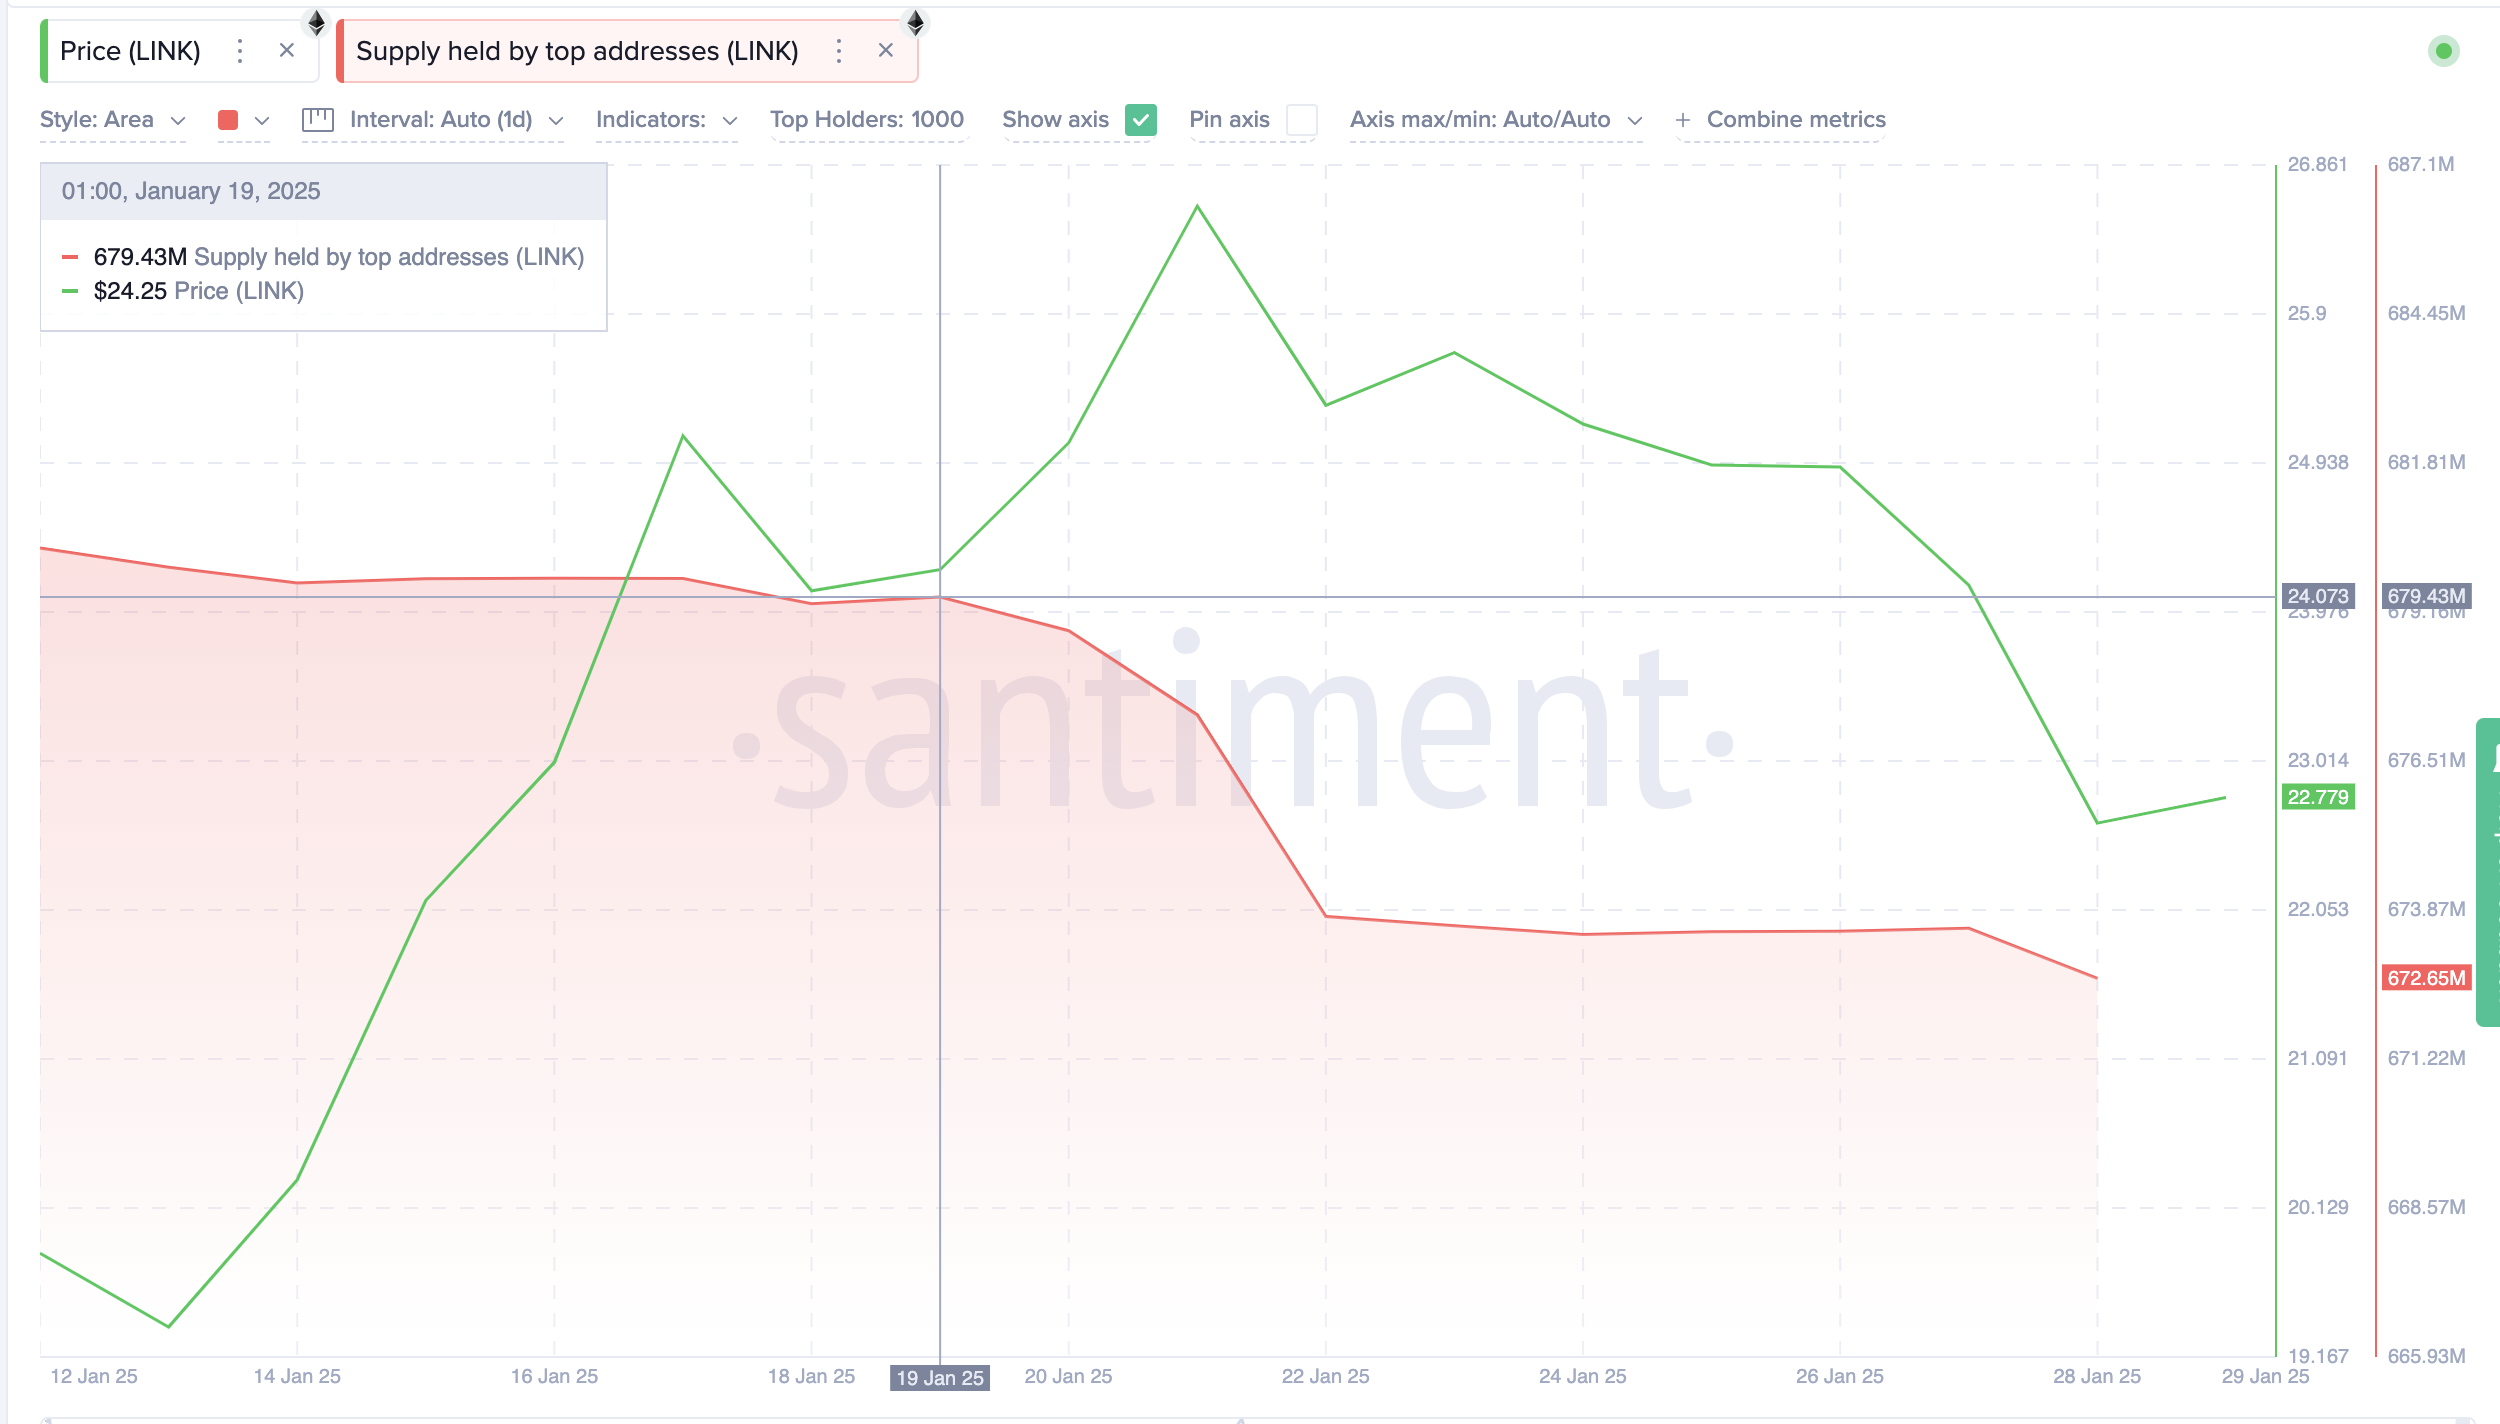Click the 671.22M supply axis label
Screen dimensions: 2500x1424
[2426, 1058]
